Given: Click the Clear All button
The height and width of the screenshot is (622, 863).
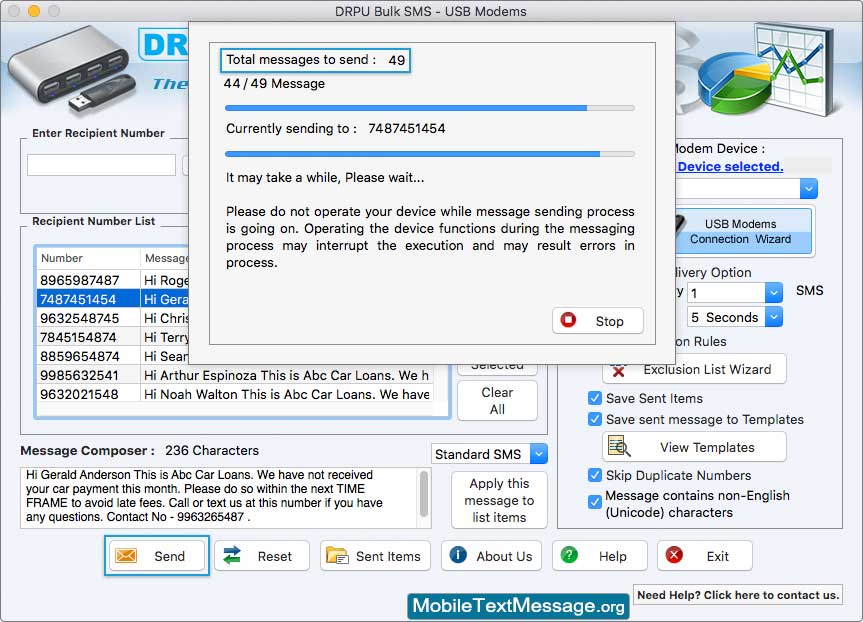Looking at the screenshot, I should click(497, 401).
